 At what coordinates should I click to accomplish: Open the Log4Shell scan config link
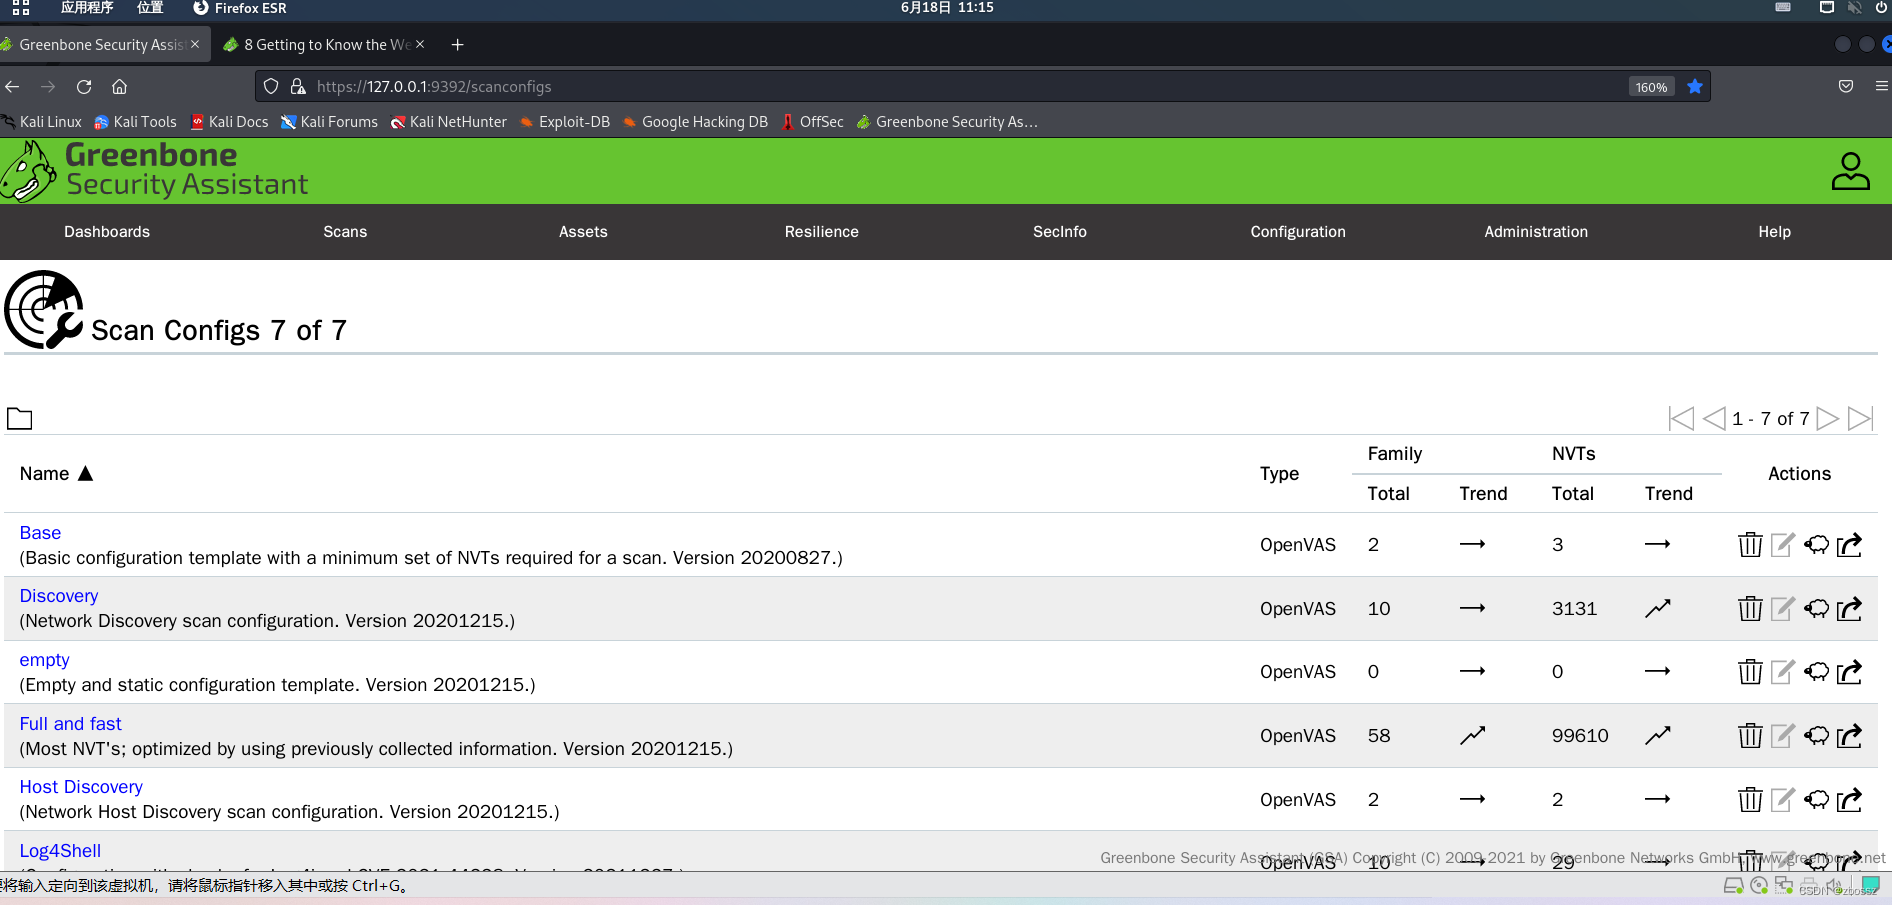pos(60,851)
